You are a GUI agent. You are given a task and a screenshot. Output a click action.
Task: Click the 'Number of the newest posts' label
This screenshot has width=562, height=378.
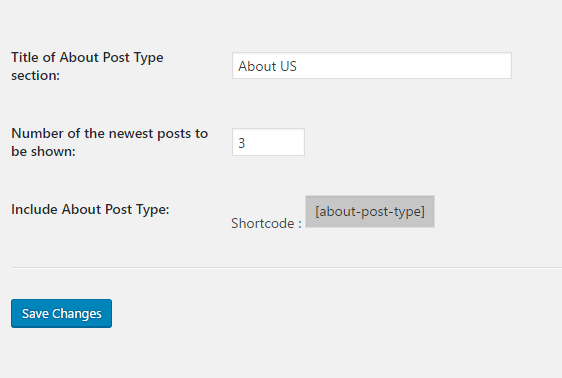click(x=109, y=142)
